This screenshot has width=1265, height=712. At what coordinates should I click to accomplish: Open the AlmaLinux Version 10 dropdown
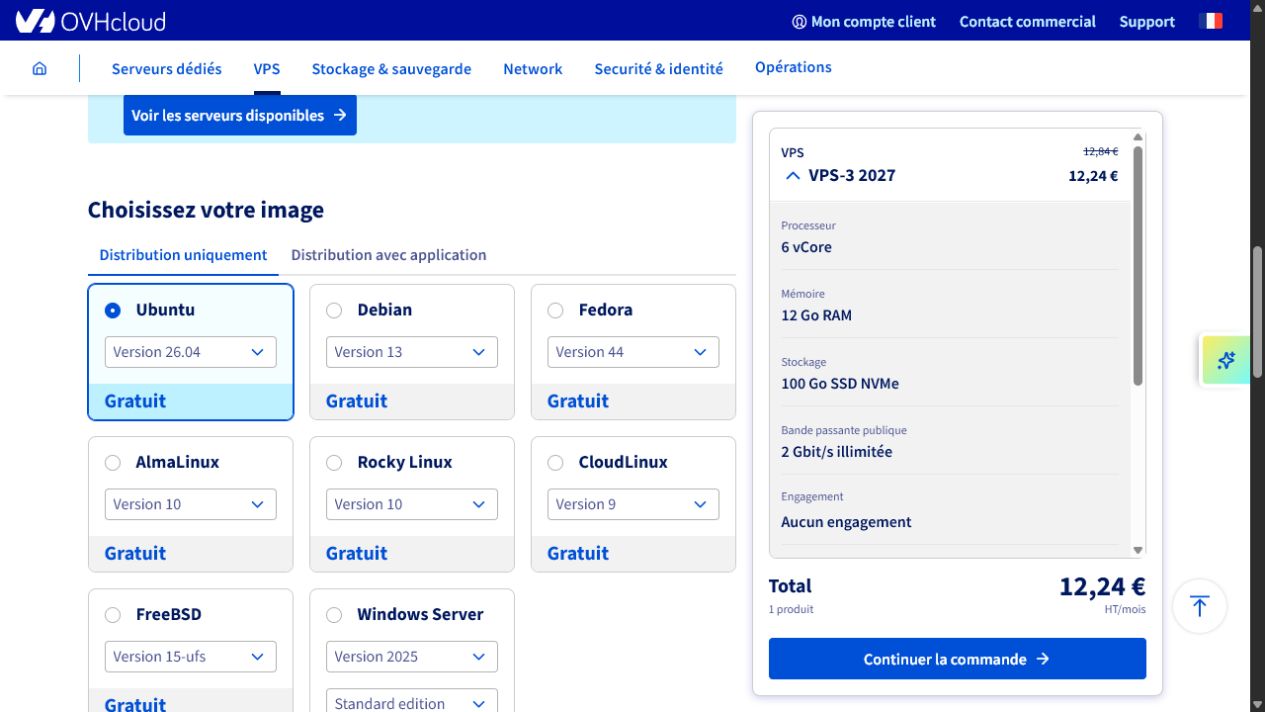(190, 504)
